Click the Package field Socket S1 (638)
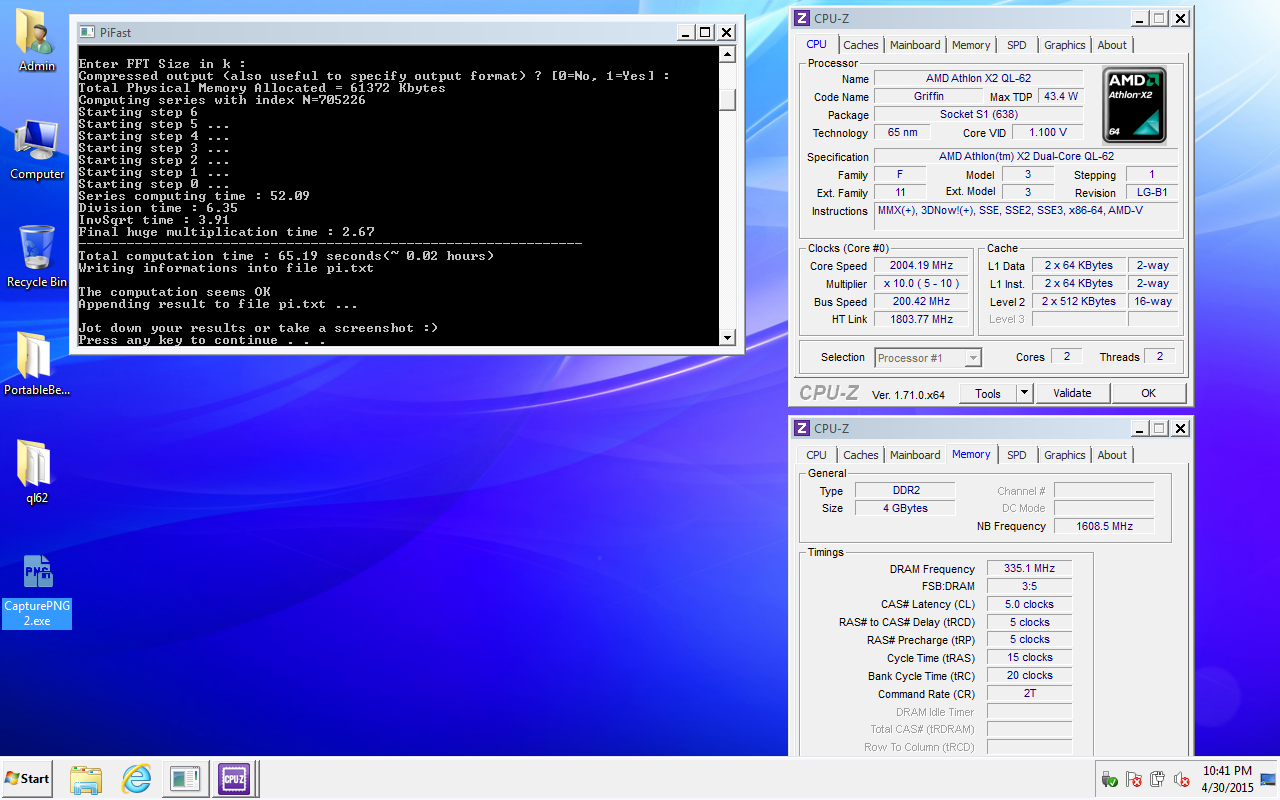1280x800 pixels. (x=978, y=115)
